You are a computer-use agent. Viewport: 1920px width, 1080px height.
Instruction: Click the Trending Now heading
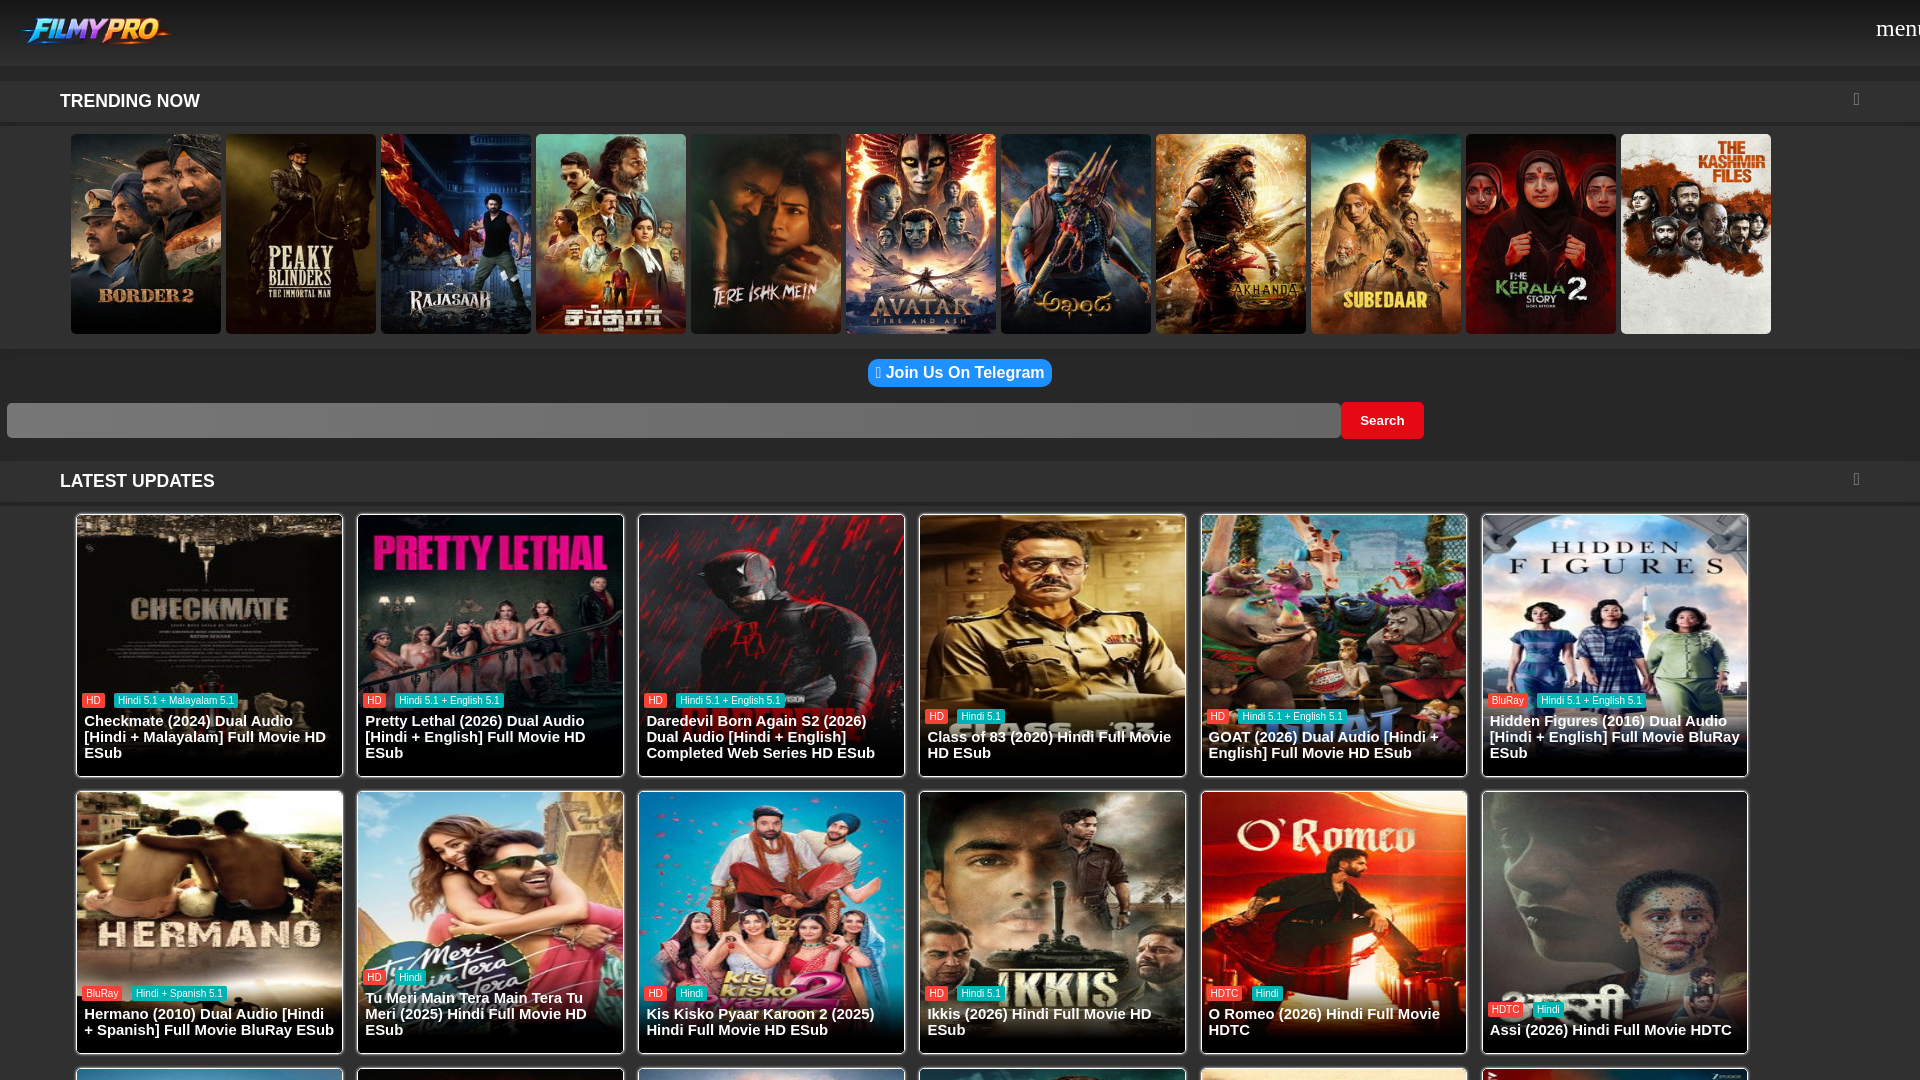130,101
